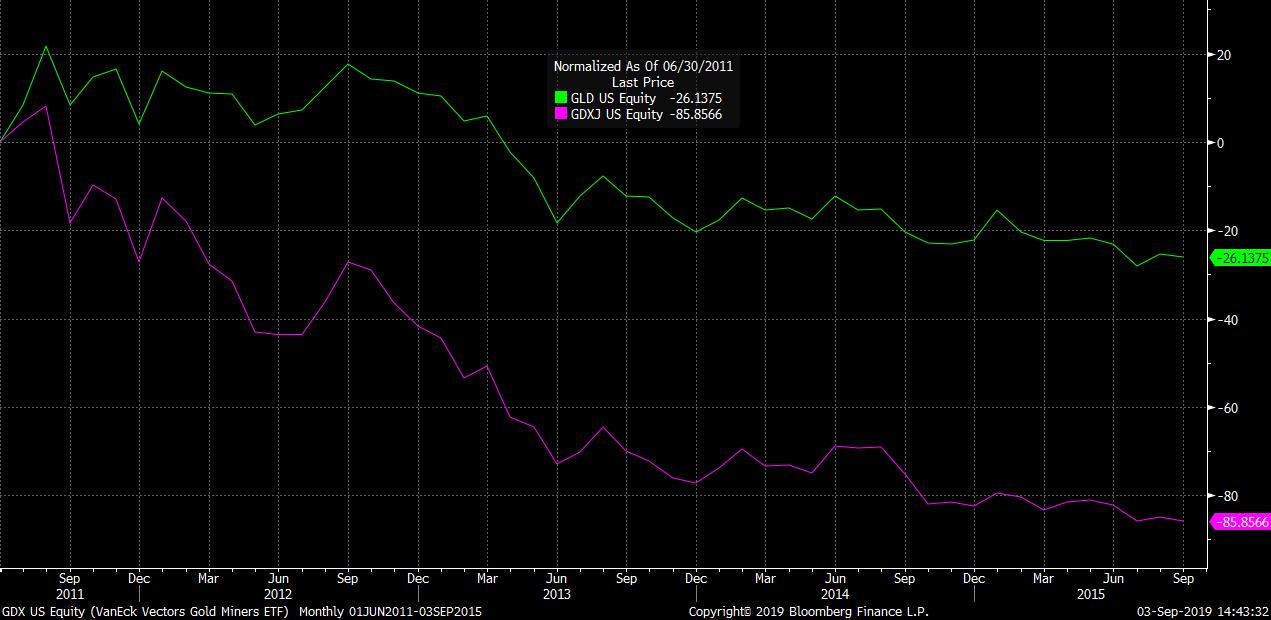Click the Bloomberg Finance L.P. copyright text

pos(809,611)
